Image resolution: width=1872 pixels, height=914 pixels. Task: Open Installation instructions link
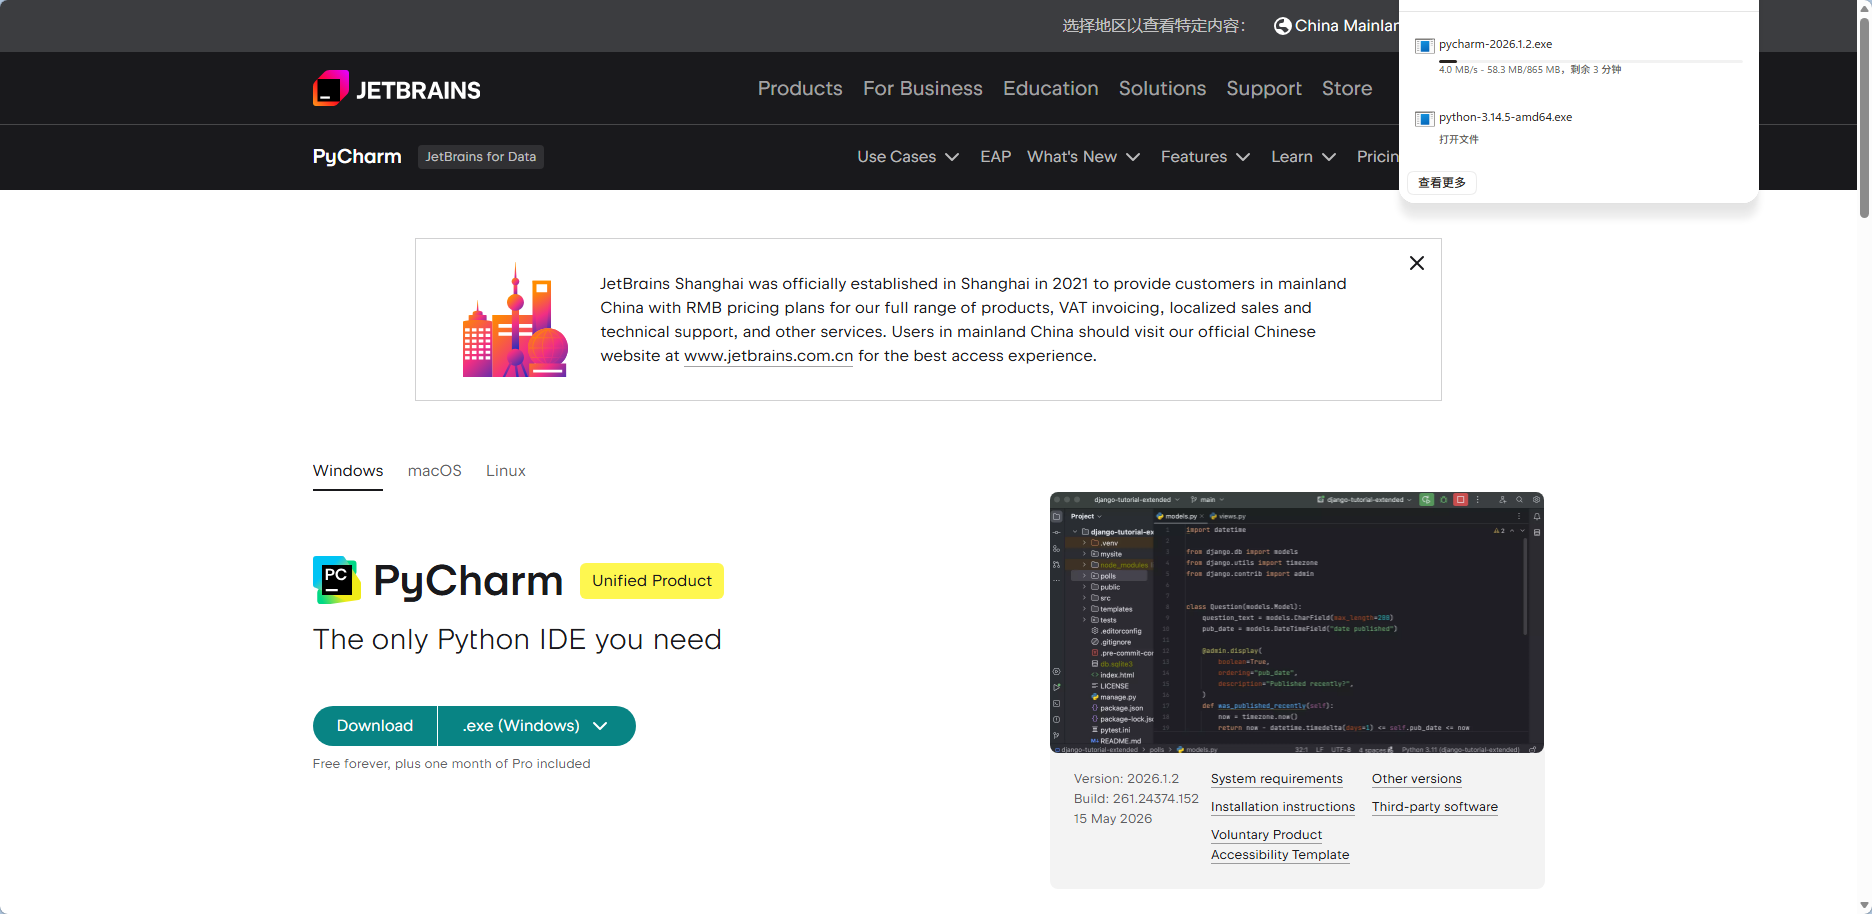(1283, 807)
